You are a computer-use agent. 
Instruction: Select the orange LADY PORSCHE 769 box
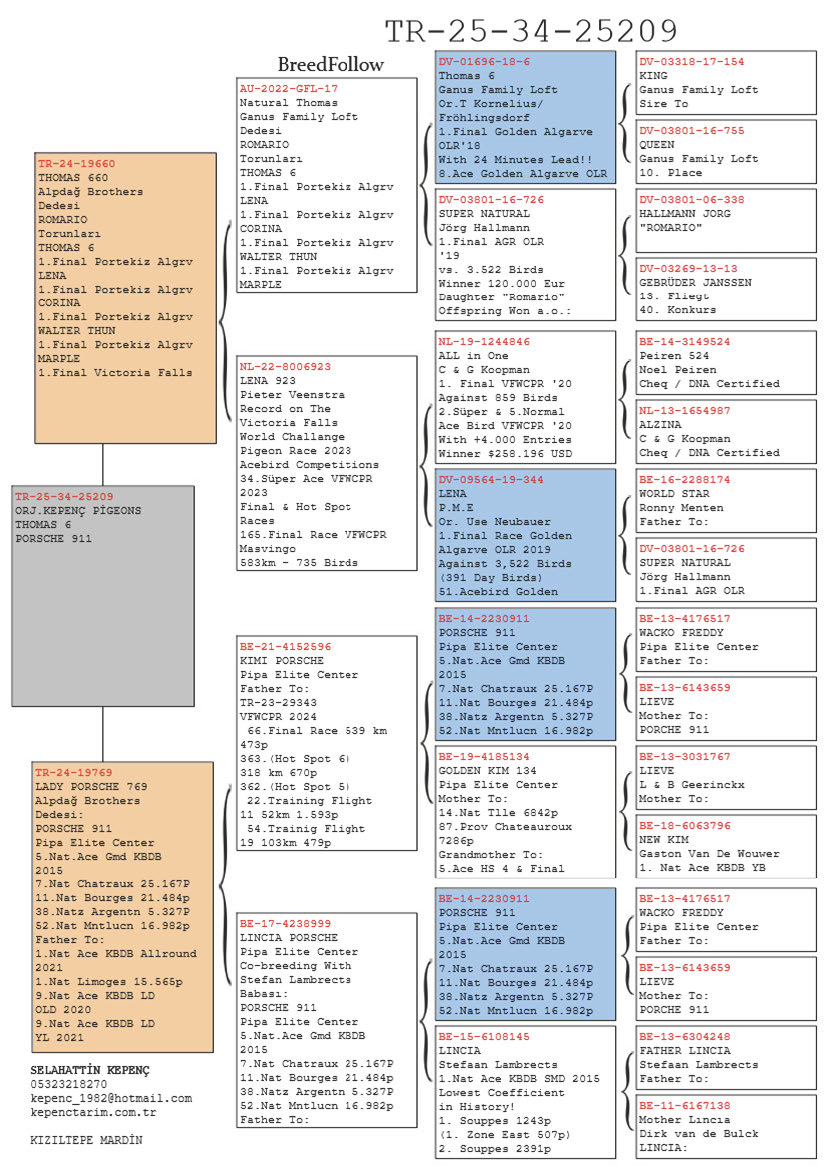pos(123,905)
